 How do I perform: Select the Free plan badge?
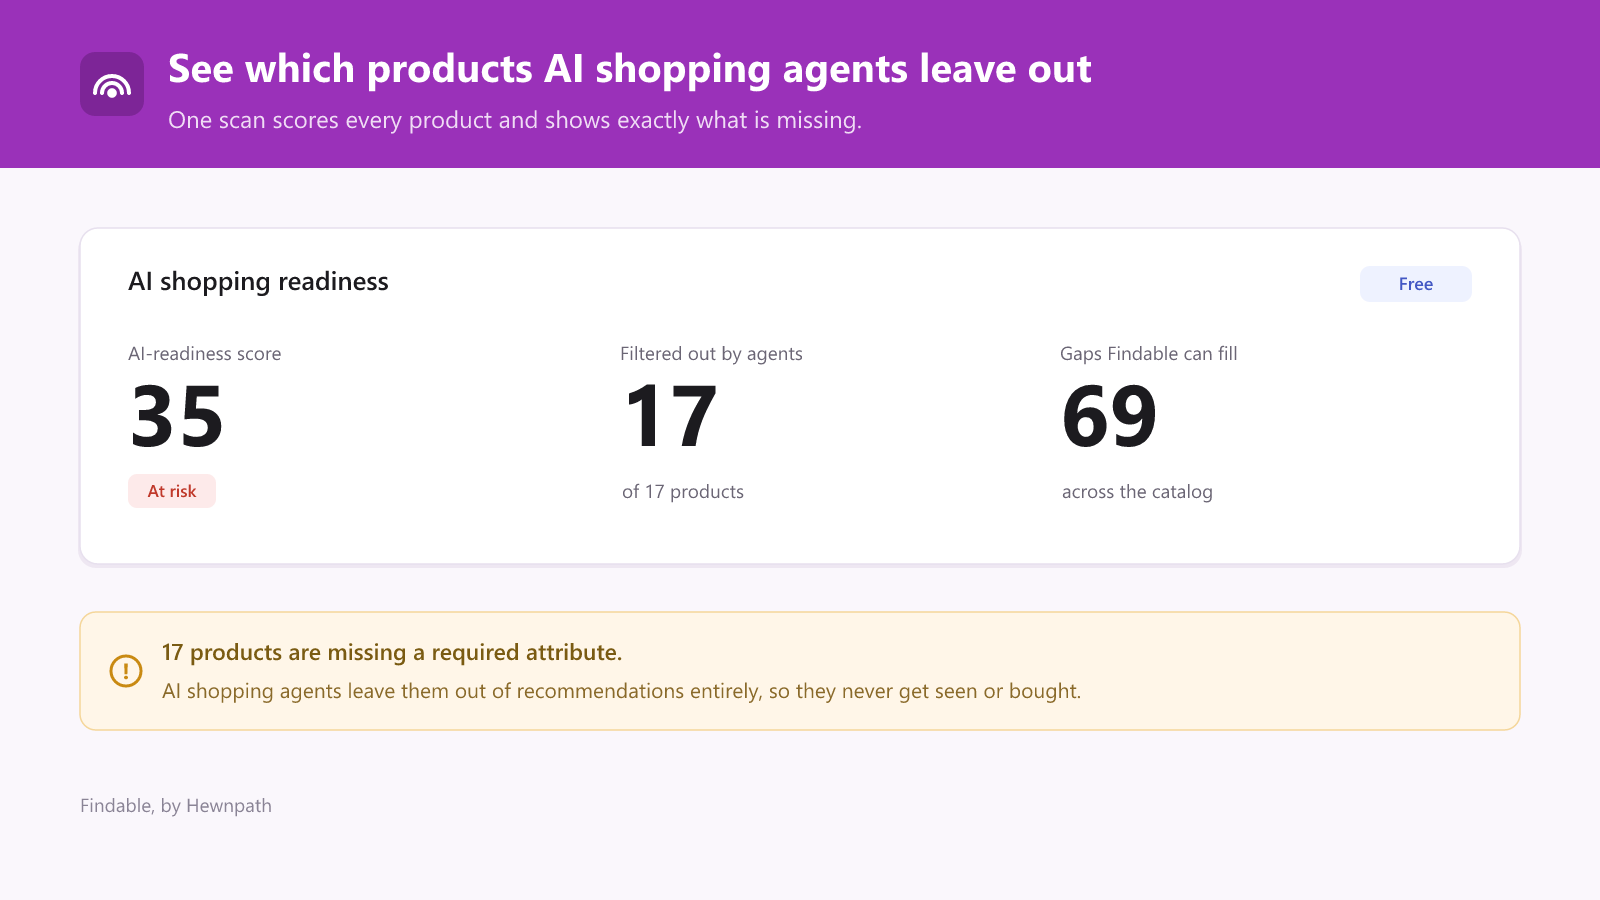coord(1415,284)
